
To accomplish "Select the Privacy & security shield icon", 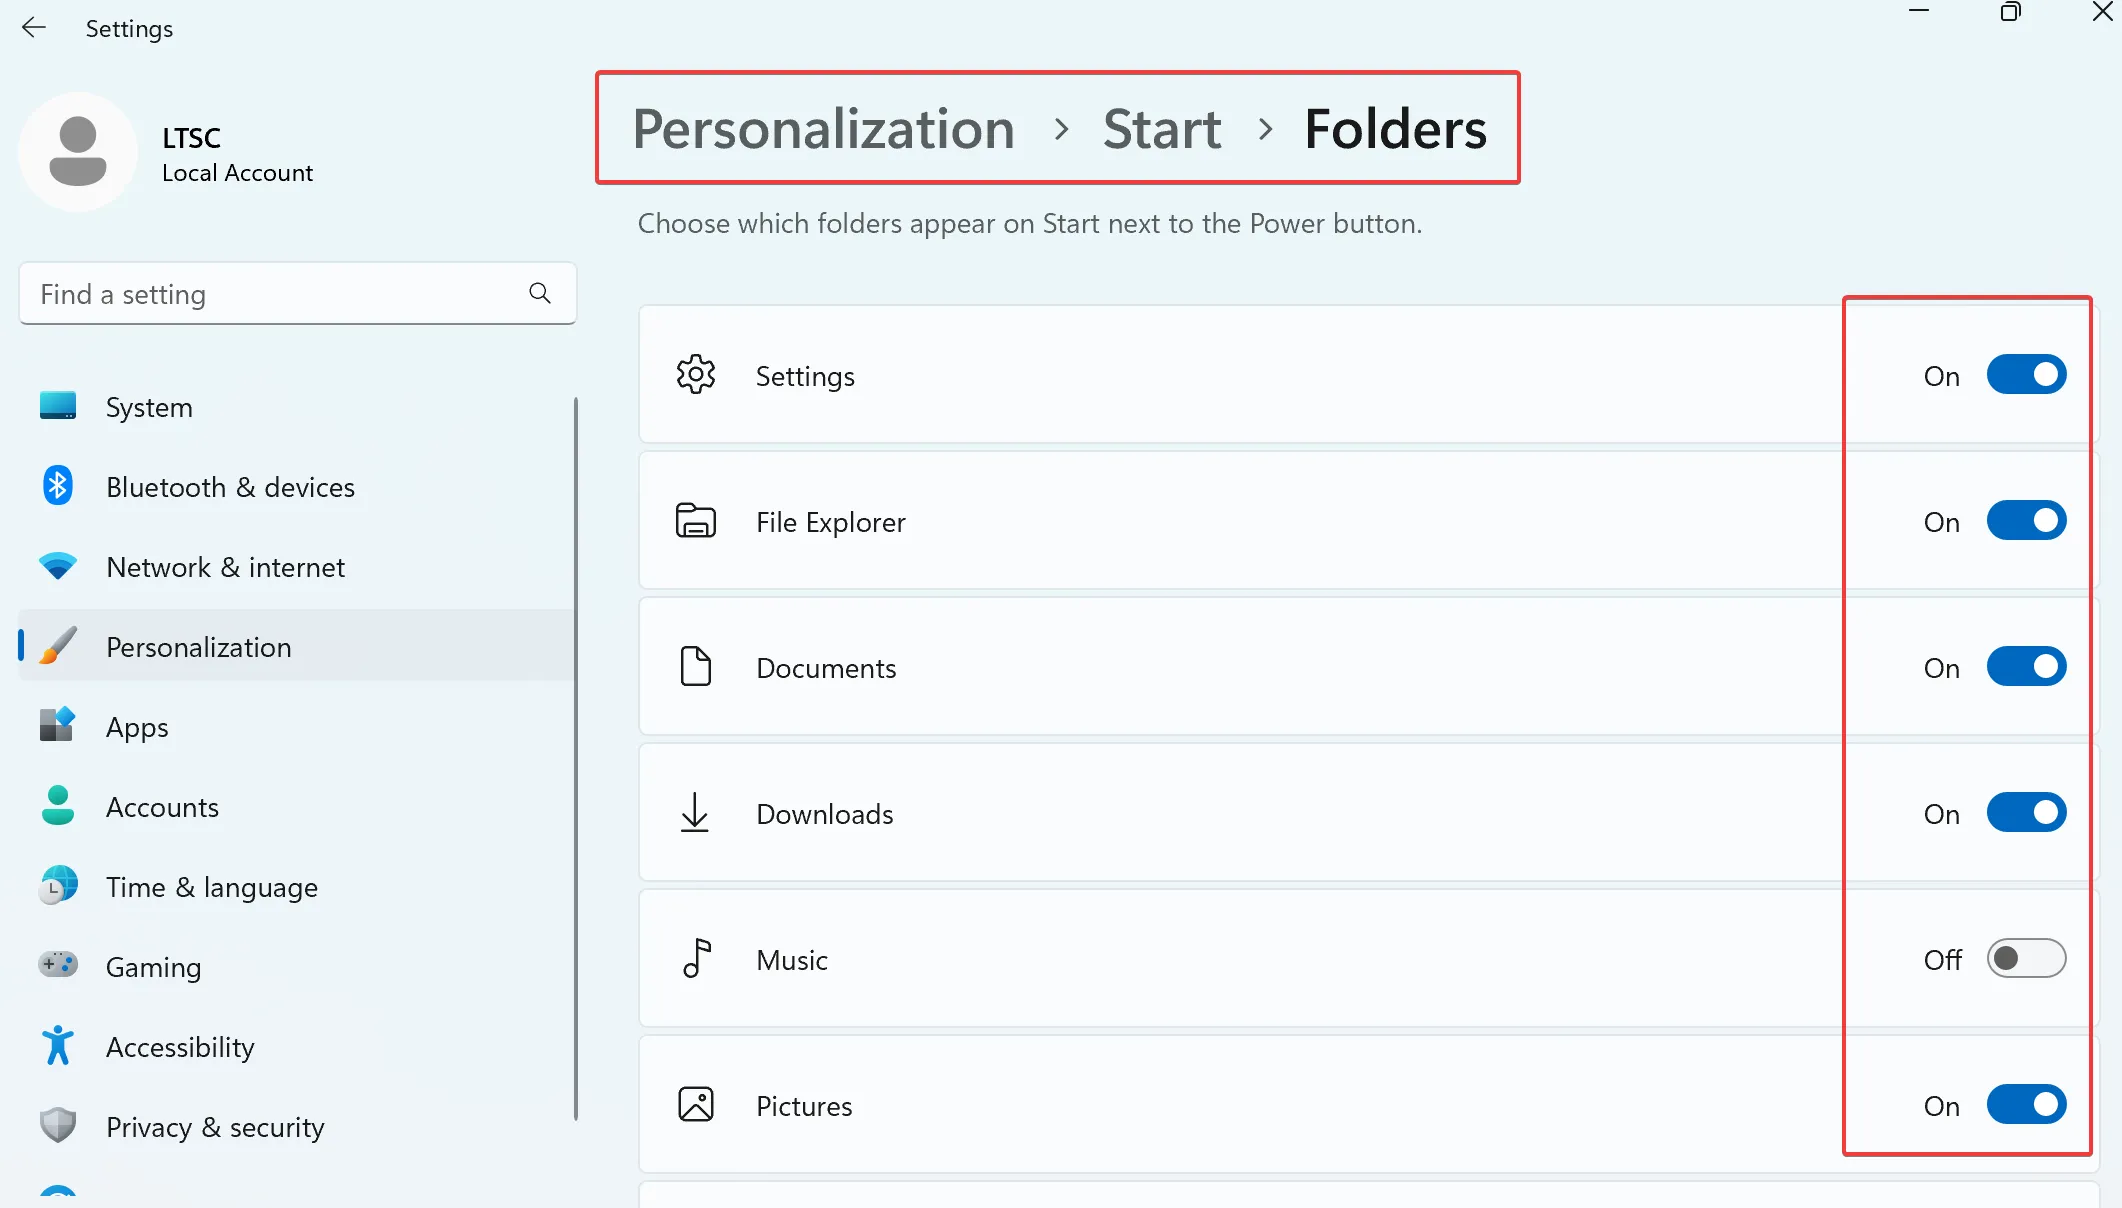I will (x=57, y=1126).
